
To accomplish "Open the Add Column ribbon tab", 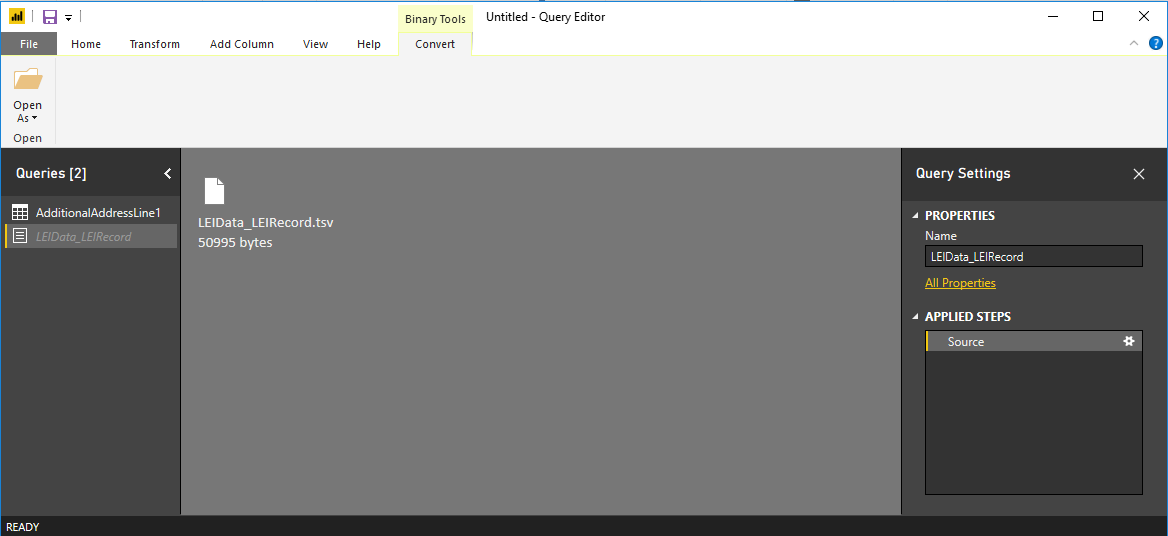I will (241, 44).
